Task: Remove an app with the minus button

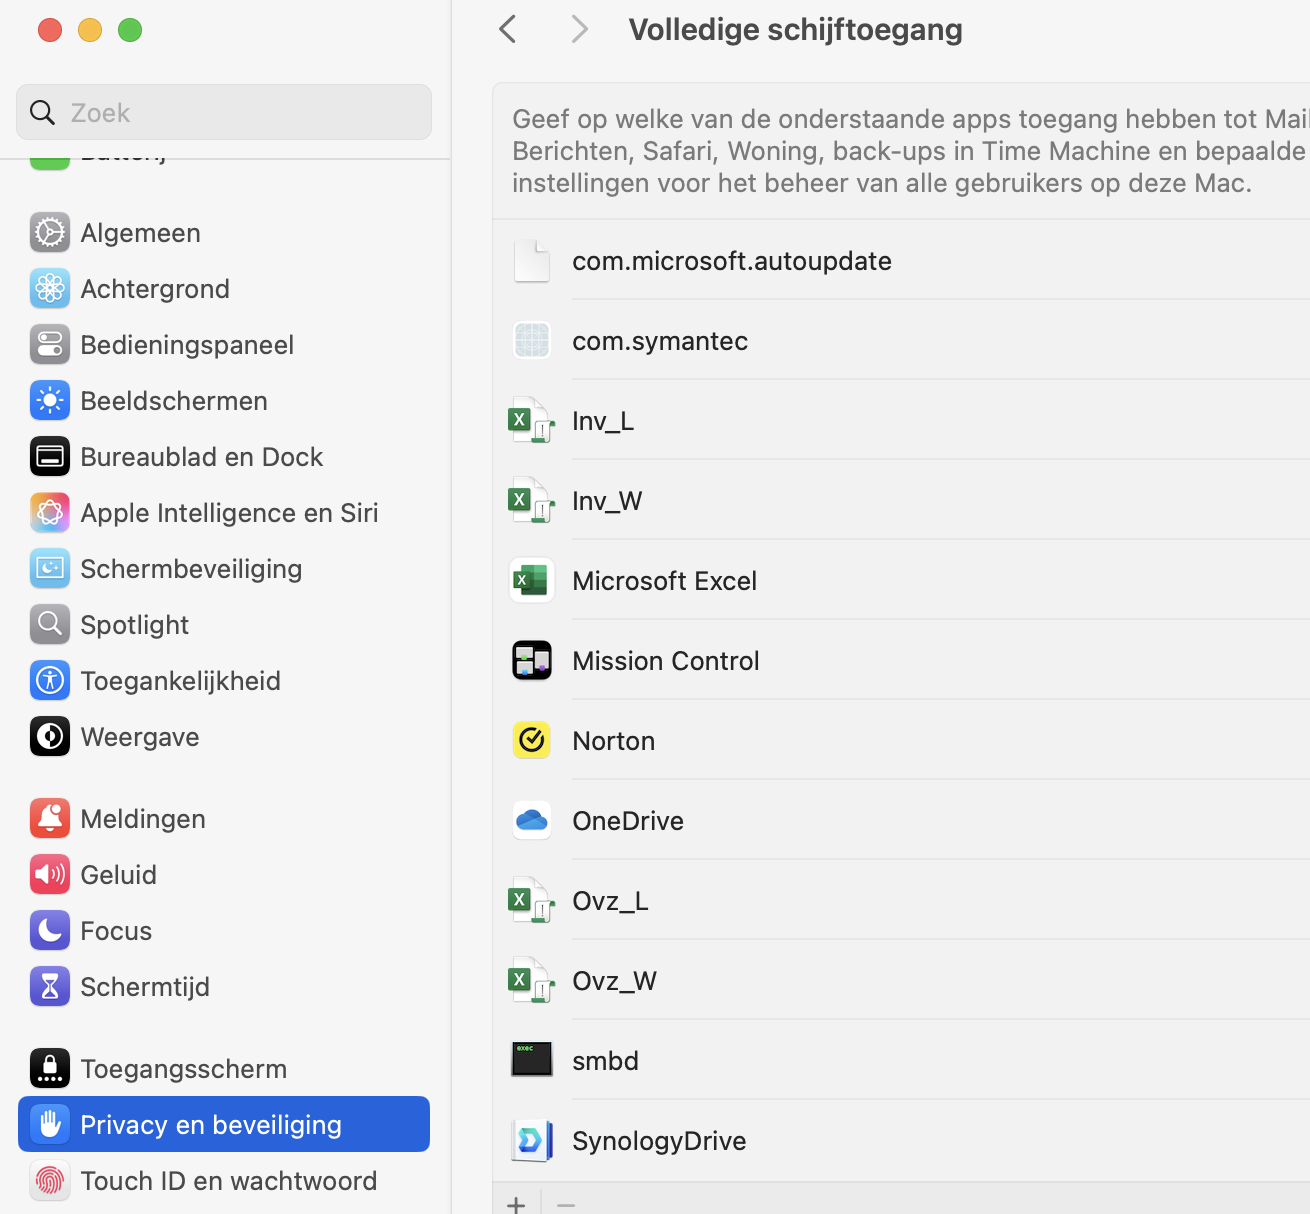Action: click(566, 1204)
